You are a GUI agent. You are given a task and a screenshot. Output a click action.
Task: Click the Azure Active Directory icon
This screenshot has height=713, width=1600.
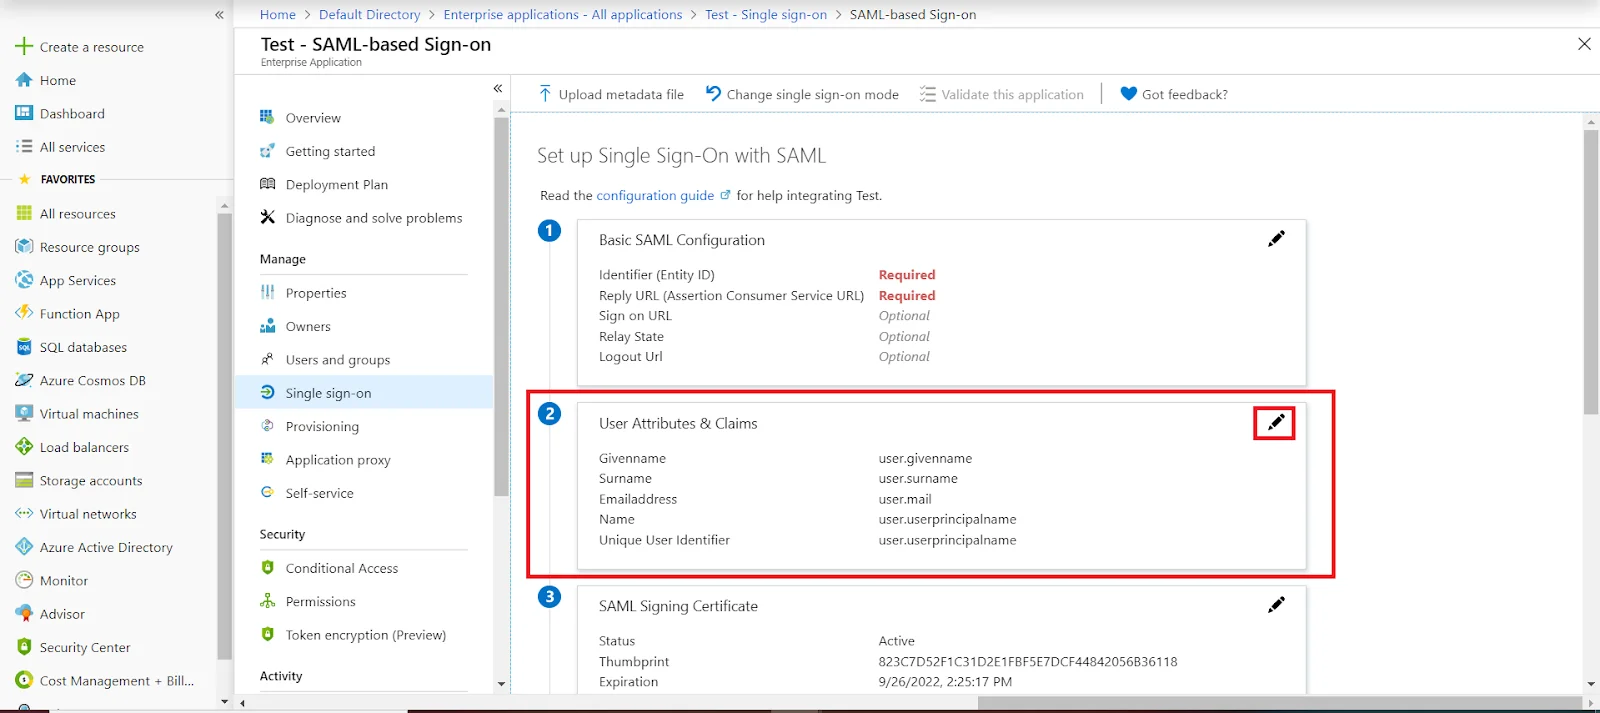[24, 547]
